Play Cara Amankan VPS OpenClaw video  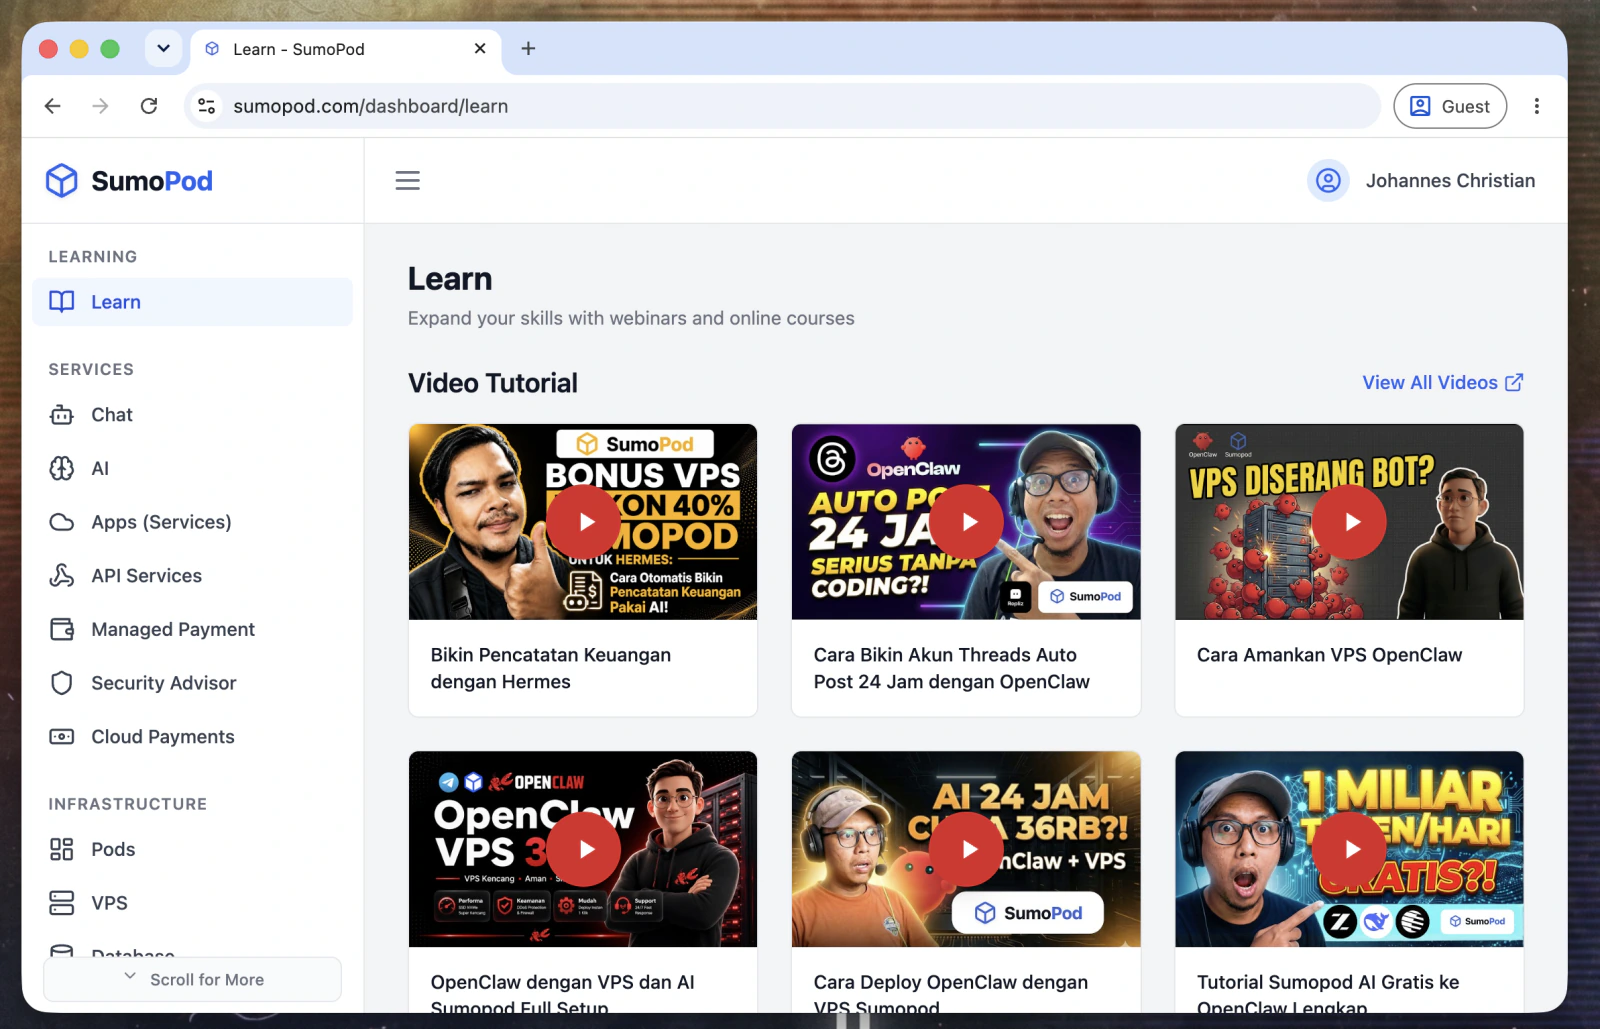pos(1350,522)
